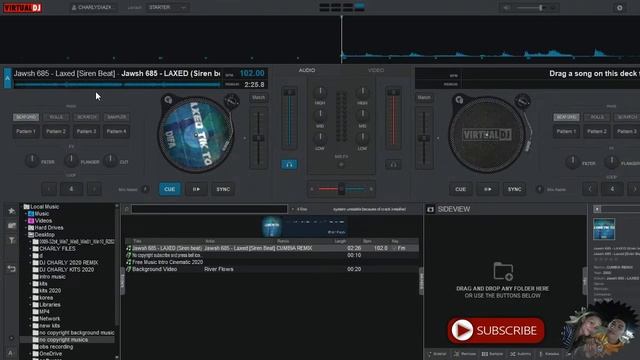The image size is (640, 360).
Task: Expand the CHARLY FILES folder
Action: 31,249
